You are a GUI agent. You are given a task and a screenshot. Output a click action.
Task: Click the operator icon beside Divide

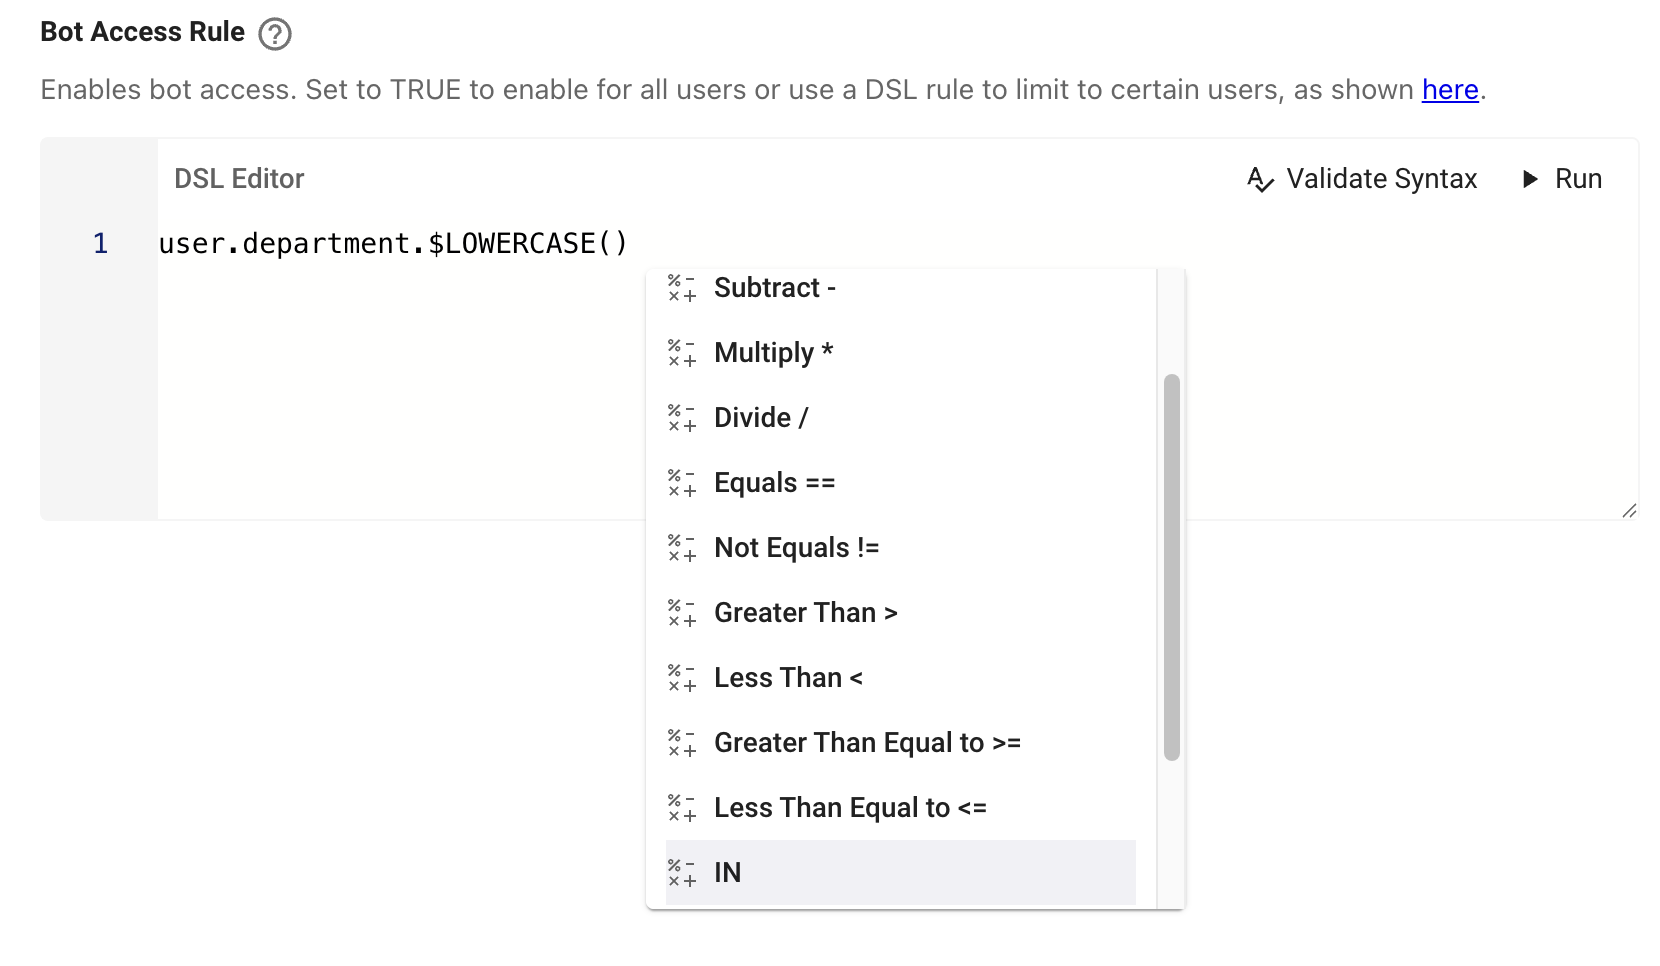682,419
